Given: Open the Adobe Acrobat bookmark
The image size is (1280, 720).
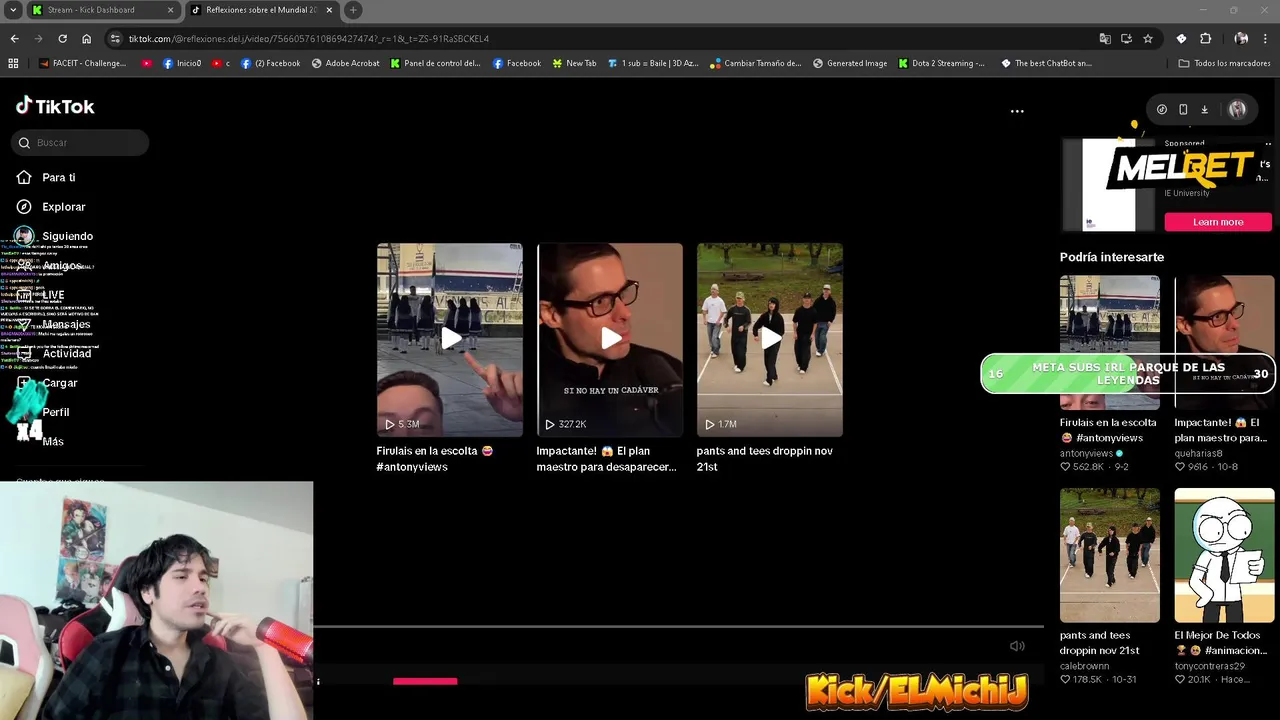Looking at the screenshot, I should [346, 63].
